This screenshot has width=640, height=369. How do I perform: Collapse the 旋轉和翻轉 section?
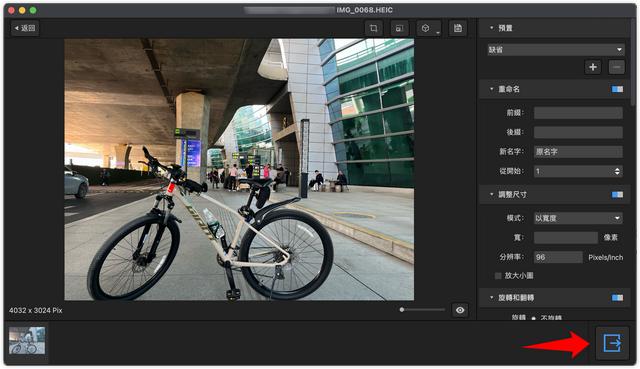point(491,298)
